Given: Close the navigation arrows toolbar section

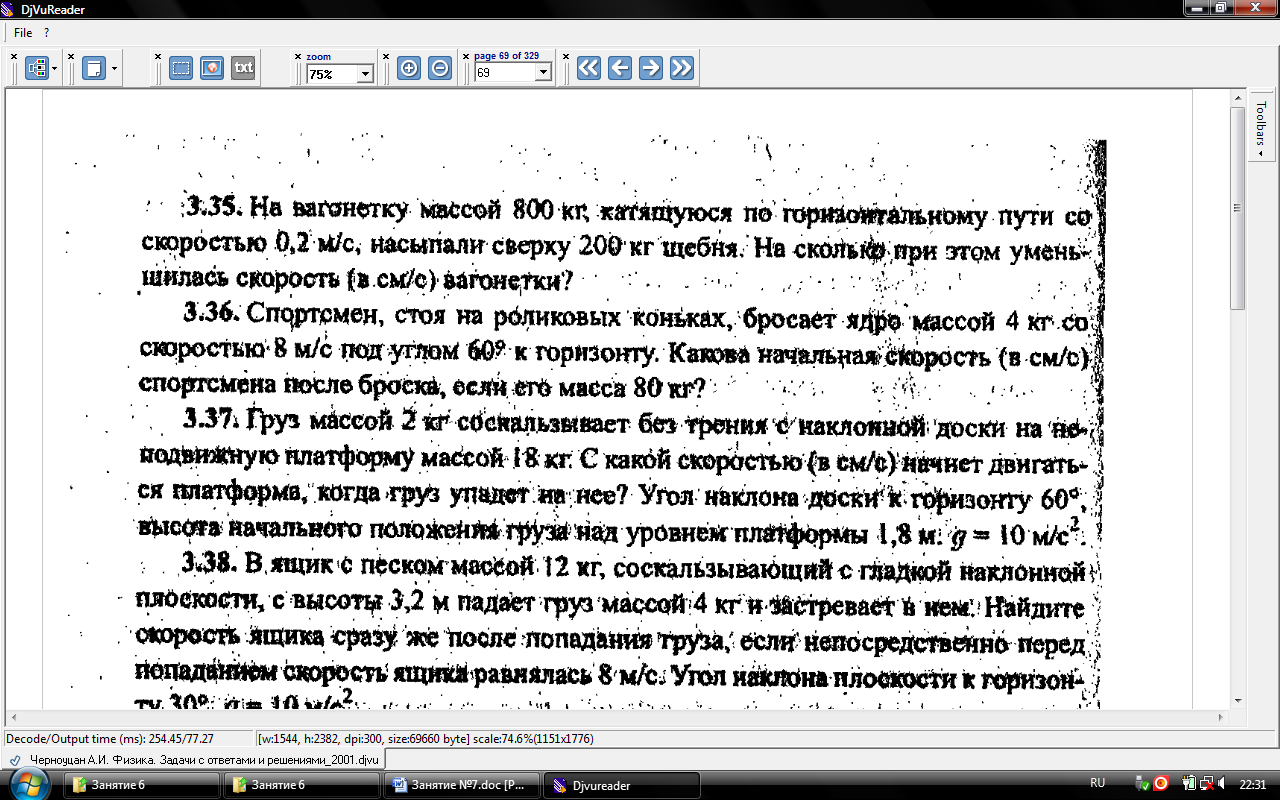Looking at the screenshot, I should click(565, 56).
